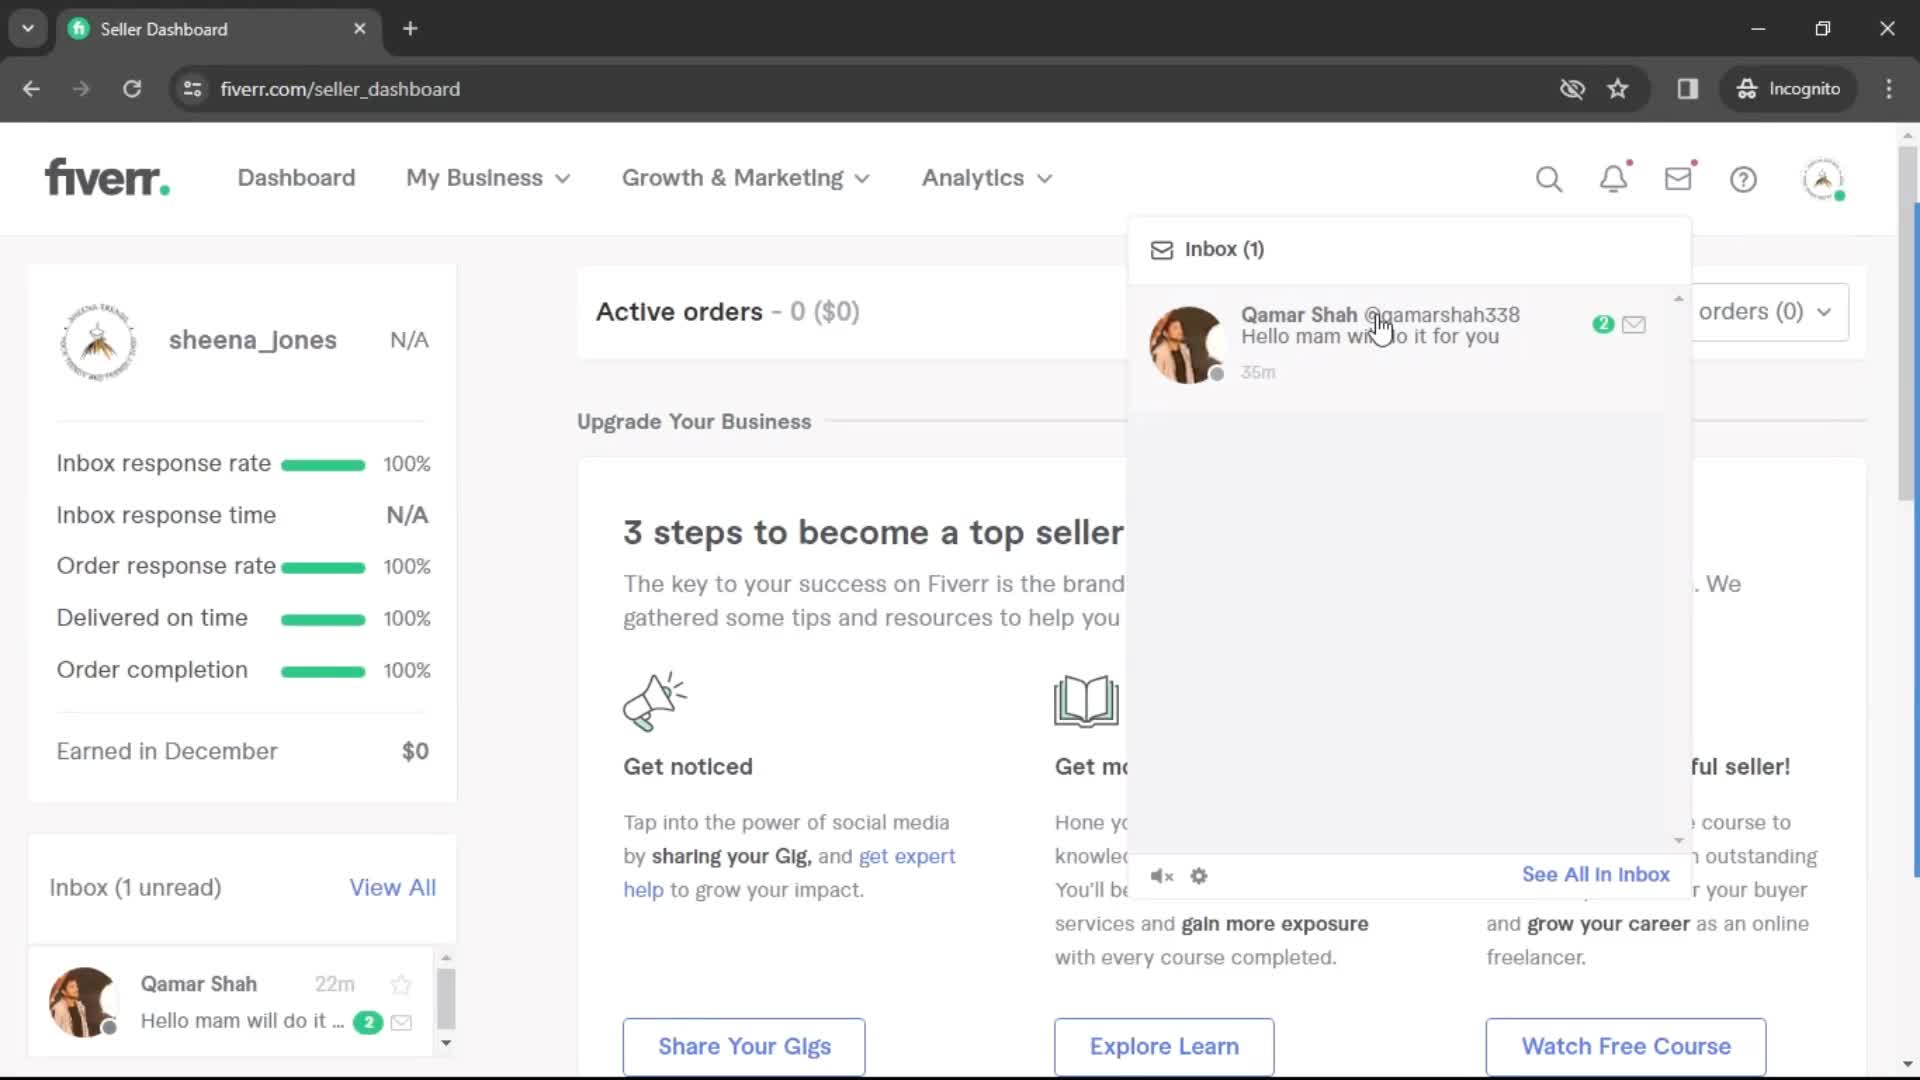Click the Fiverr logo
Viewport: 1920px width, 1080px height.
[x=107, y=178]
